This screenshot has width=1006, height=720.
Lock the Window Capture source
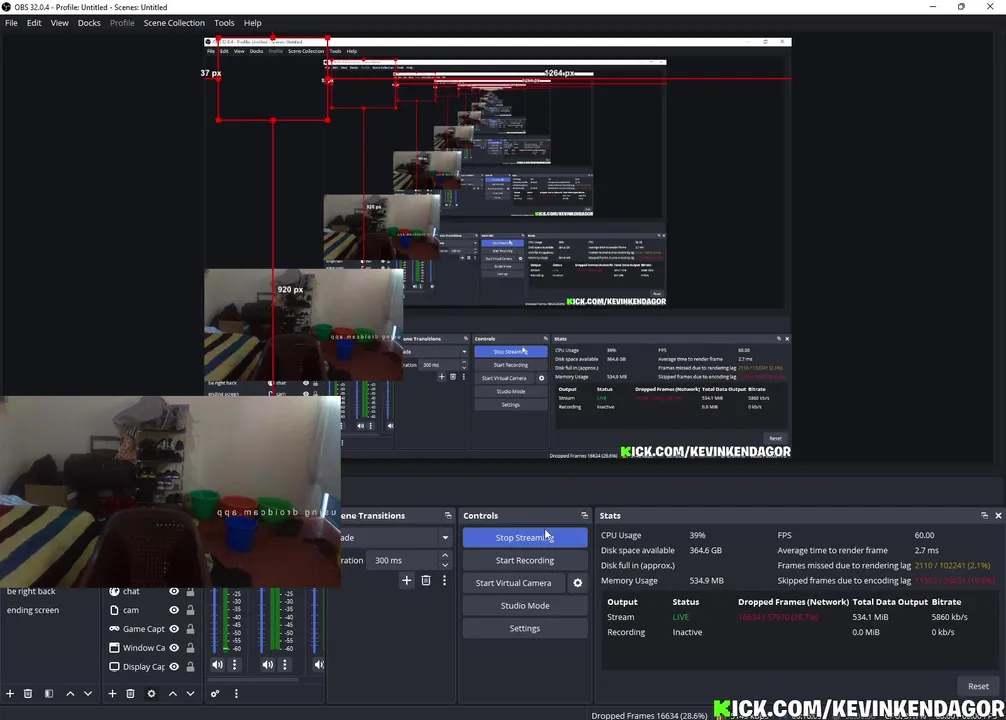pyautogui.click(x=191, y=648)
